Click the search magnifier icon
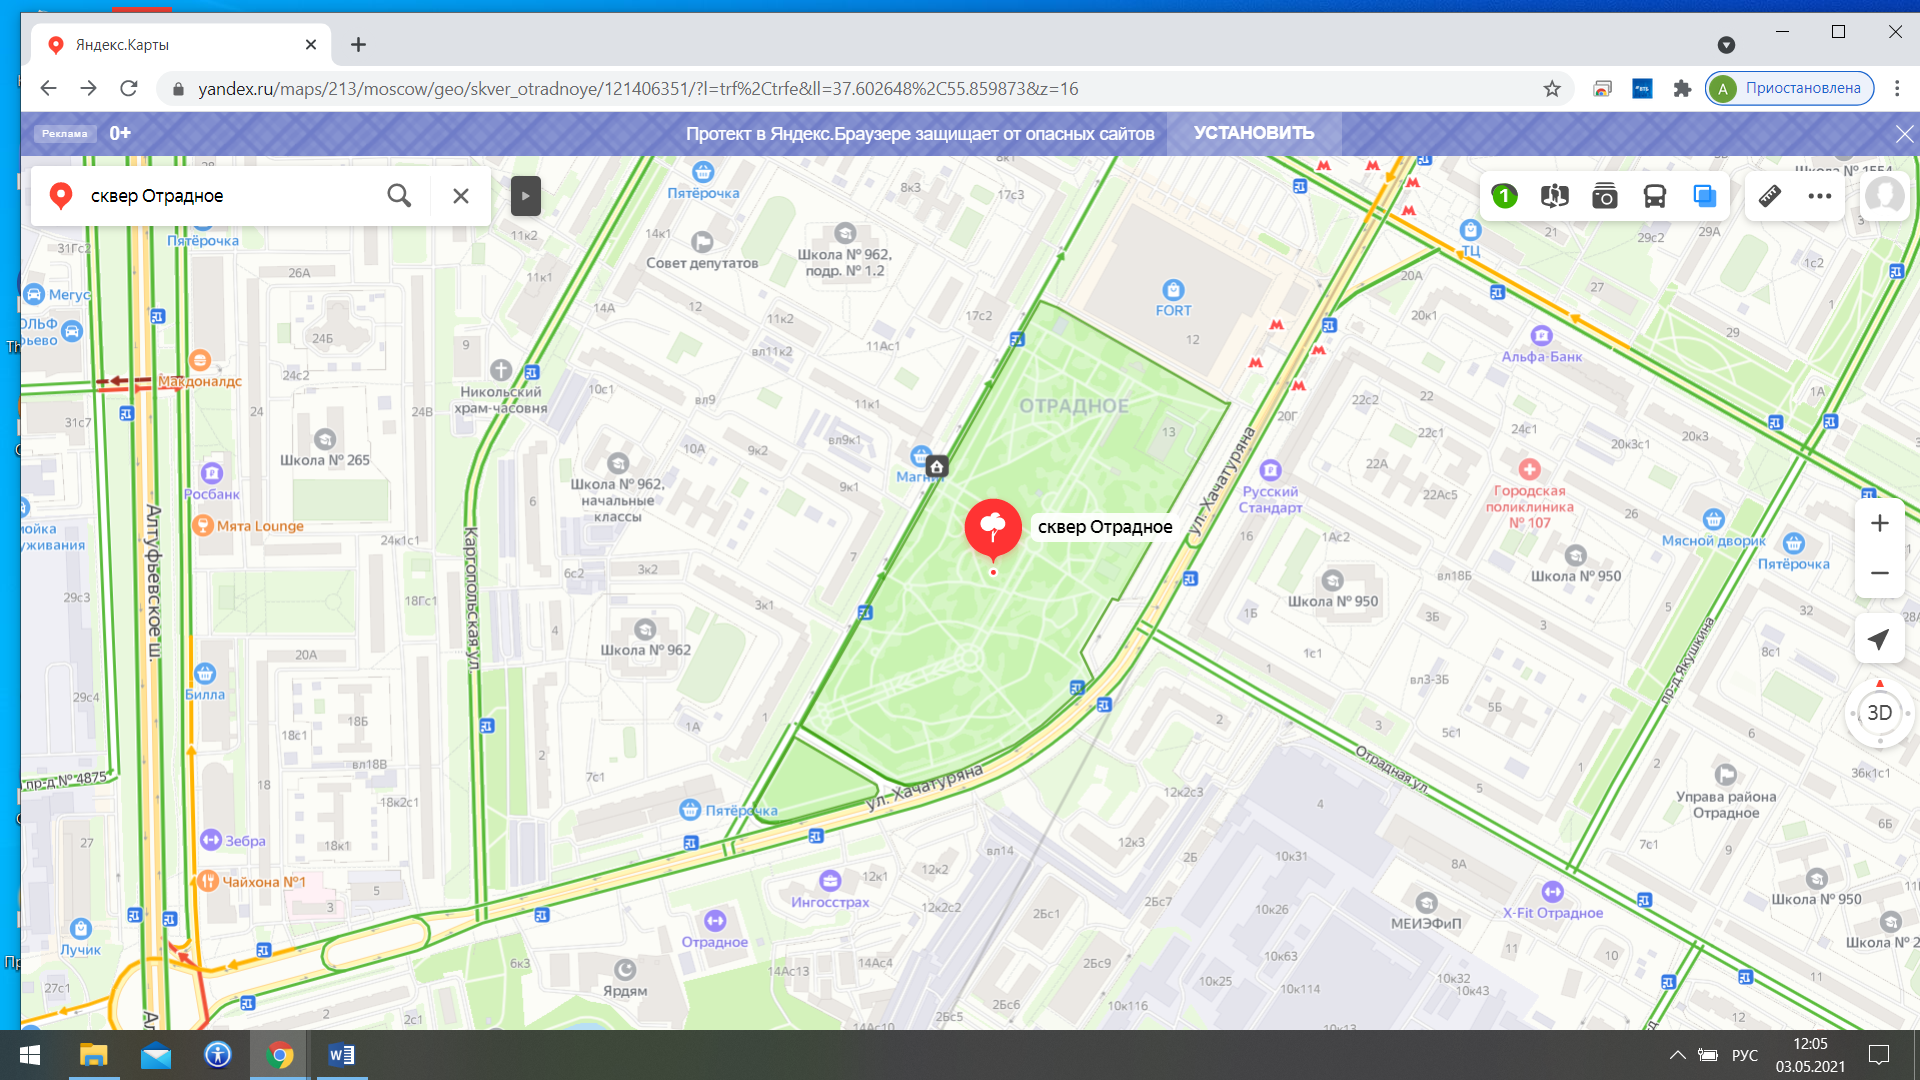The height and width of the screenshot is (1080, 1920). click(399, 196)
